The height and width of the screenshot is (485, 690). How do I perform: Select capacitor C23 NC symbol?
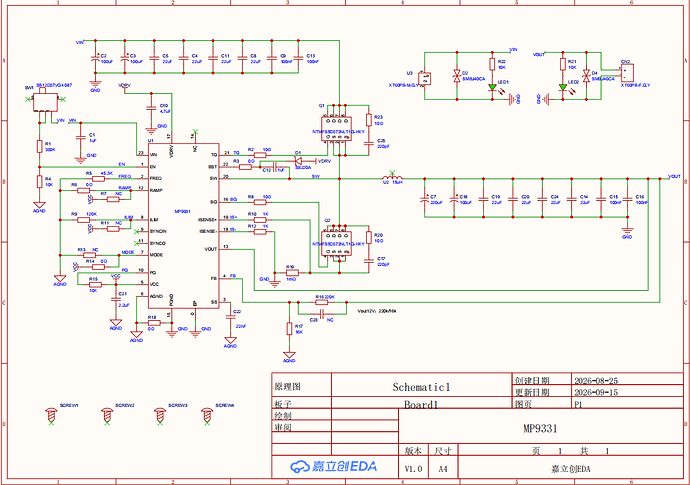[322, 314]
